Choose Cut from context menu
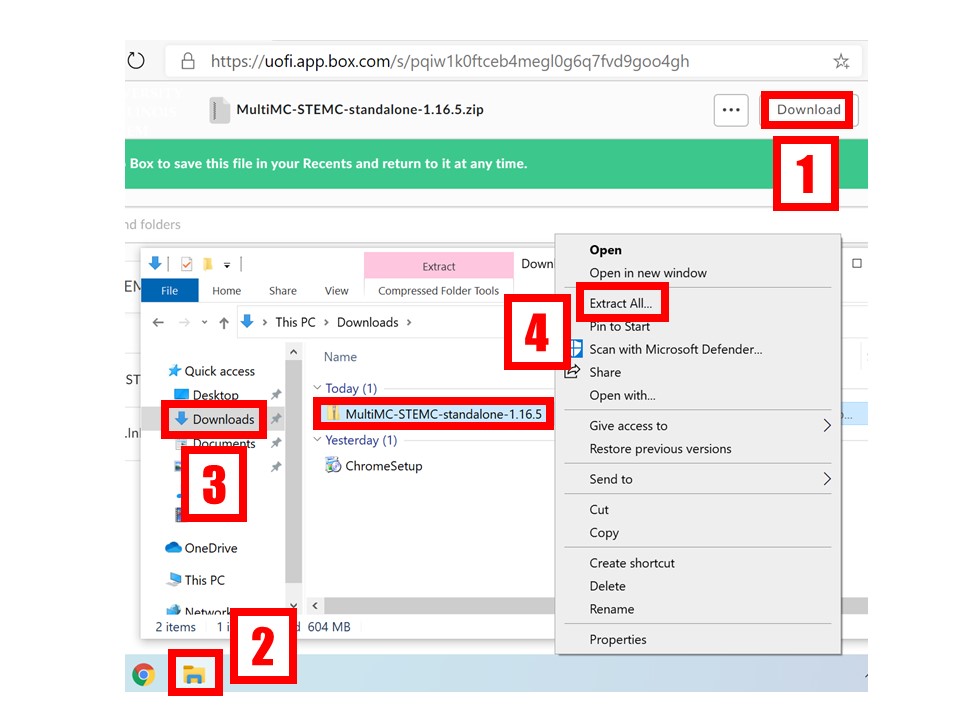The height and width of the screenshot is (720, 960). tap(599, 509)
